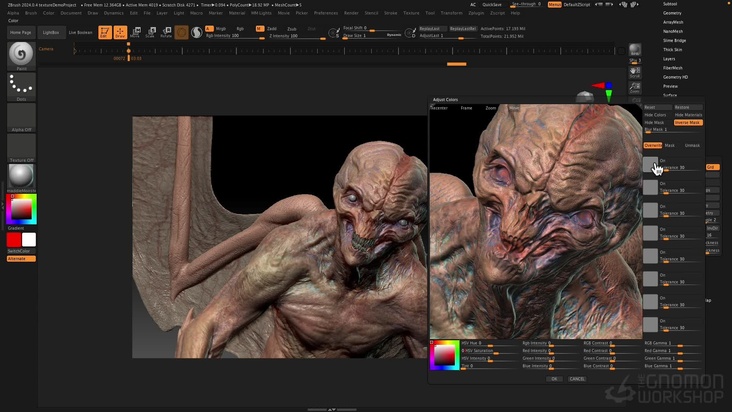Toggle the Menus button
The width and height of the screenshot is (732, 412).
555,4
